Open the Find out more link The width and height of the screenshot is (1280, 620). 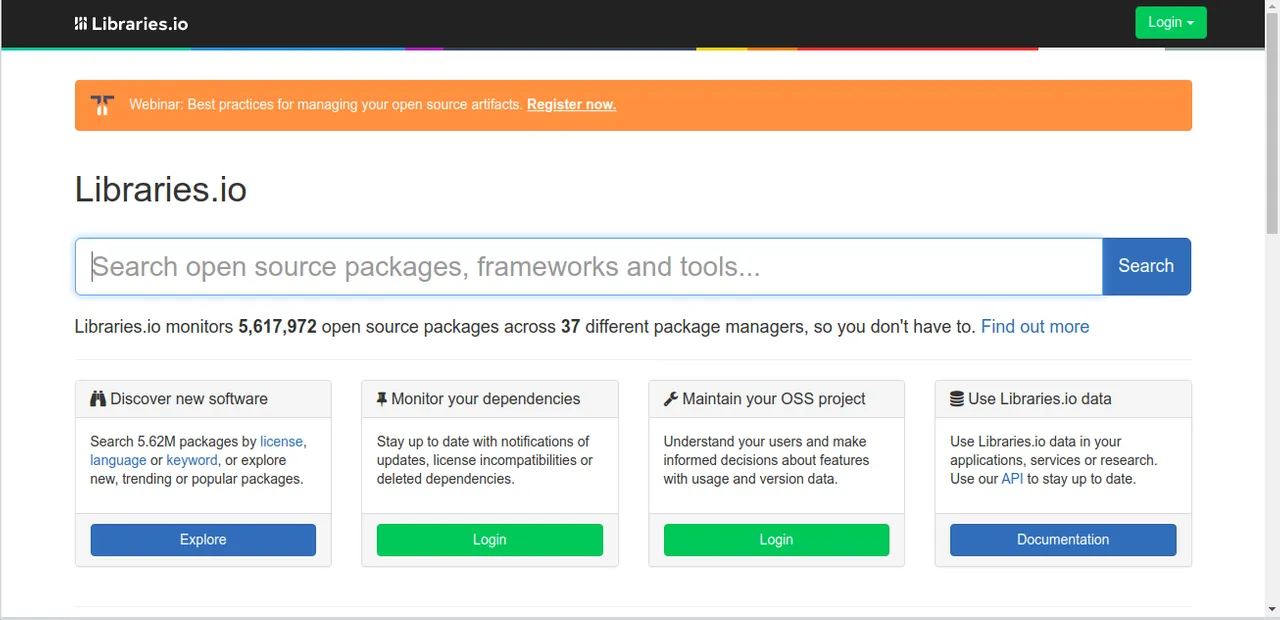(1035, 327)
